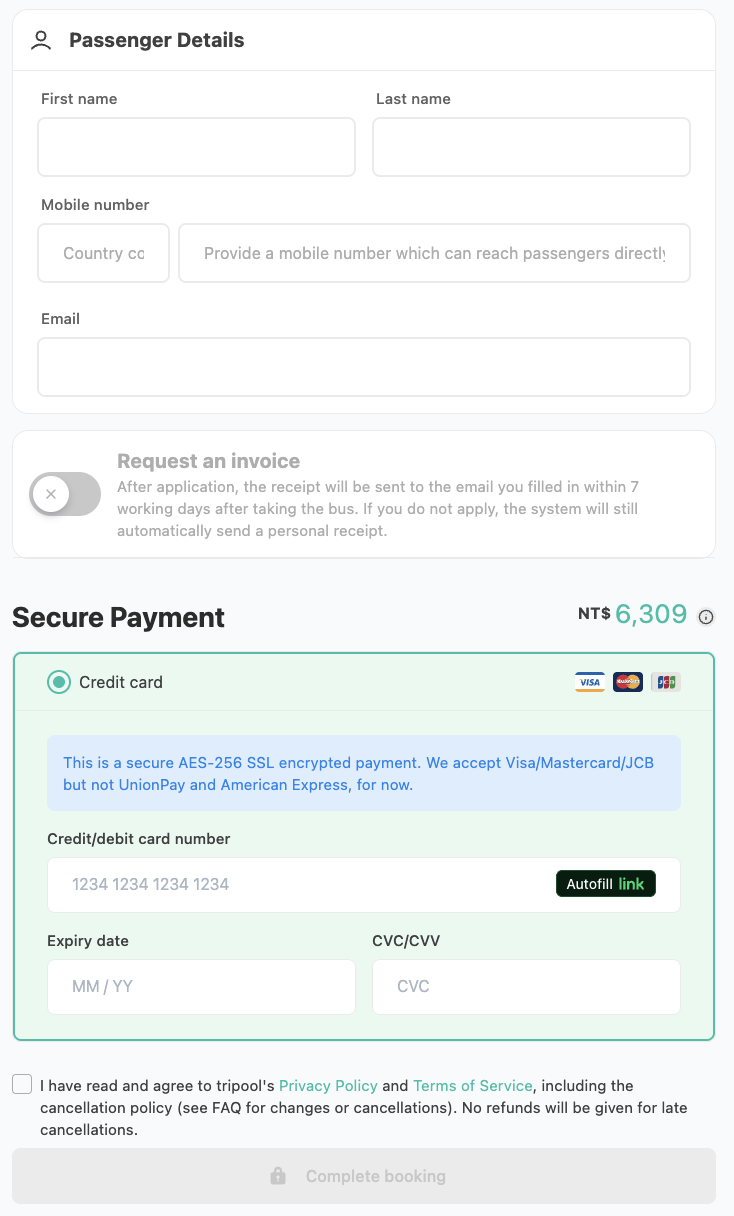Click the Expiry date MM / YY field
Viewport: 734px width, 1216px height.
pyautogui.click(x=201, y=986)
